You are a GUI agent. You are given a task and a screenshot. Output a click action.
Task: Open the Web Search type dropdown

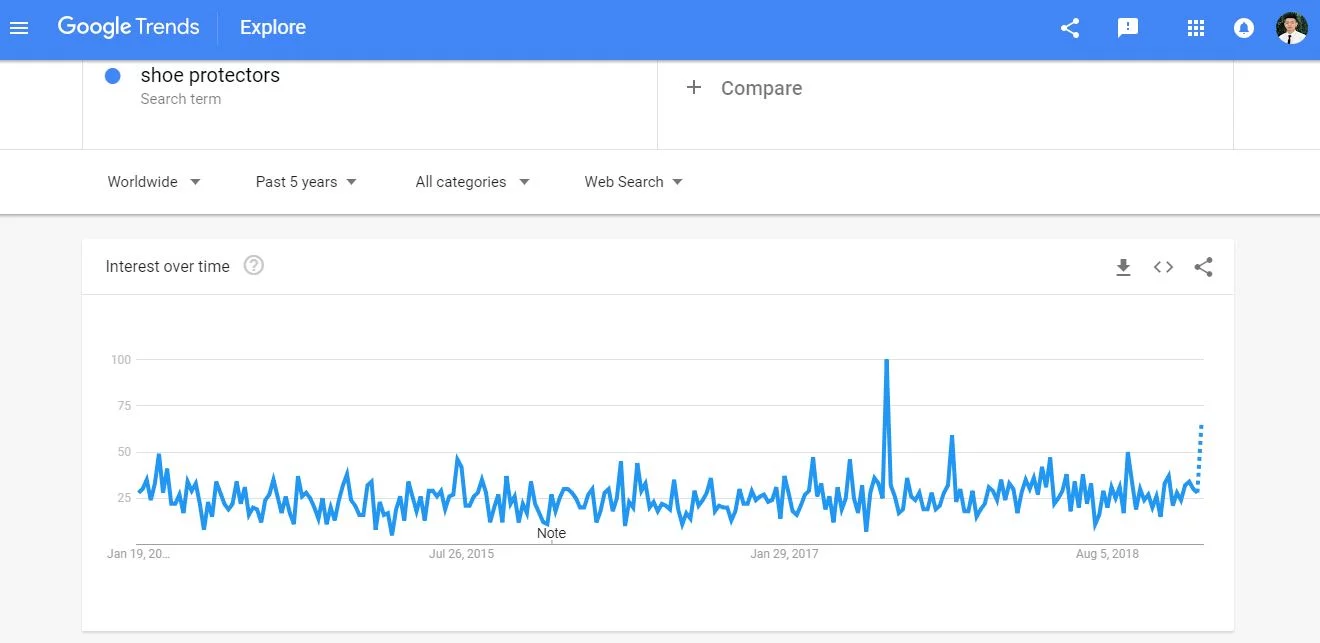pos(634,182)
